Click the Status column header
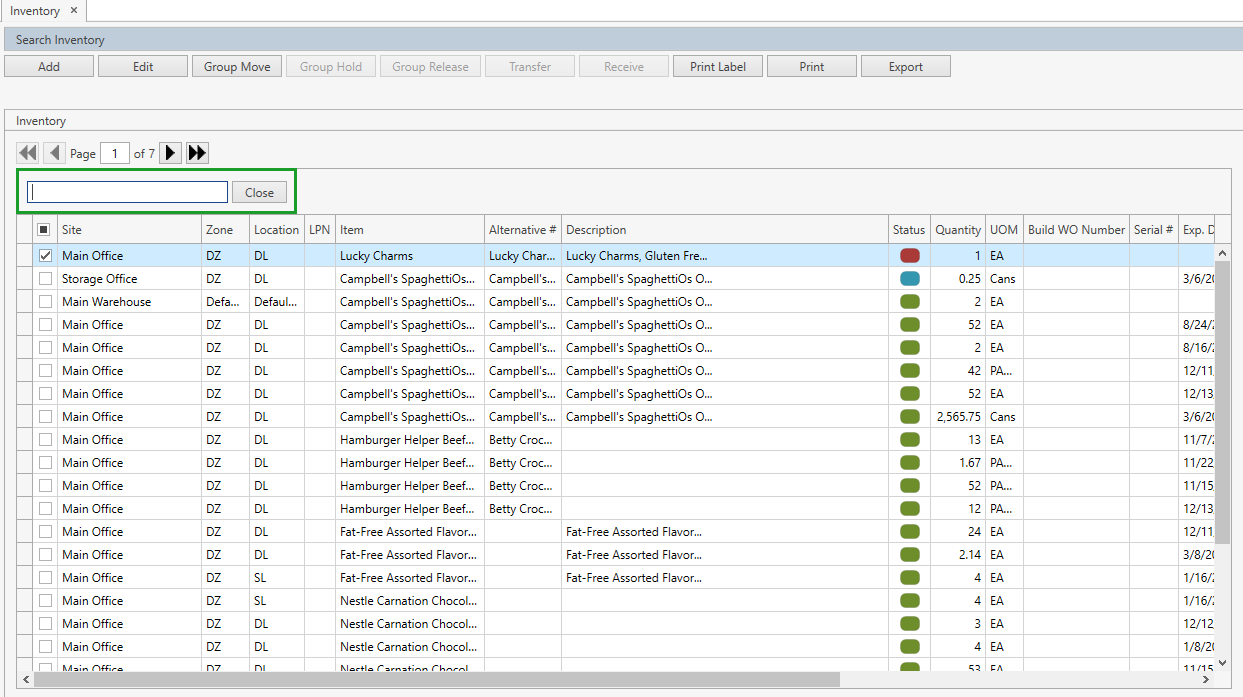This screenshot has width=1243, height=697. (909, 230)
